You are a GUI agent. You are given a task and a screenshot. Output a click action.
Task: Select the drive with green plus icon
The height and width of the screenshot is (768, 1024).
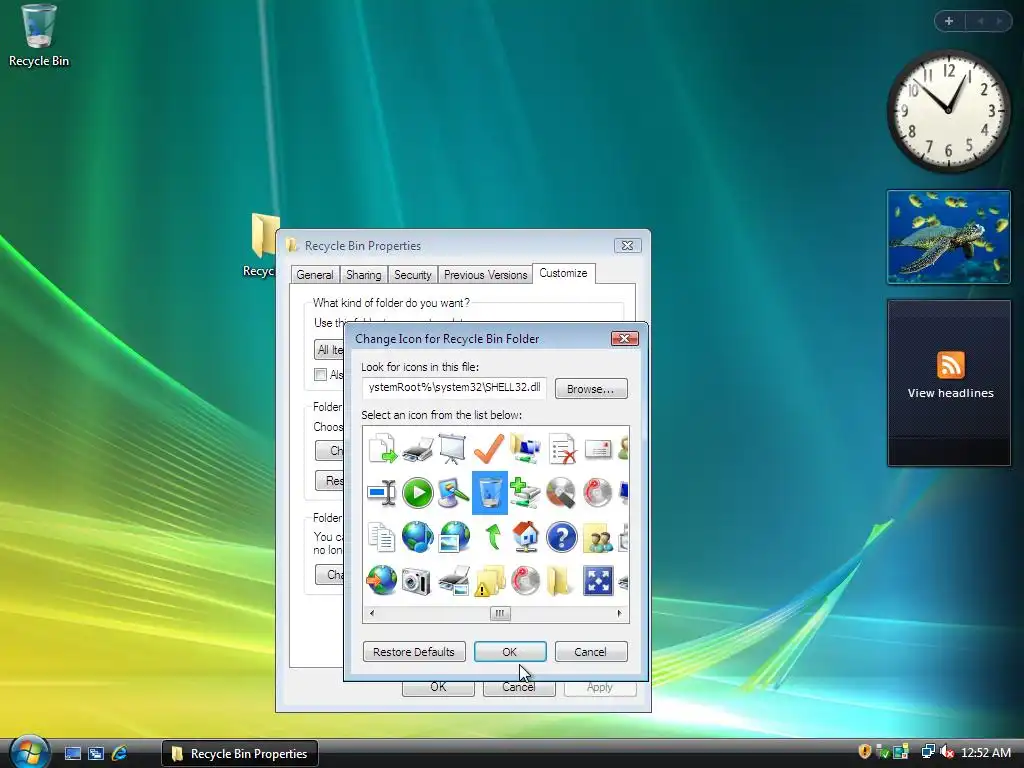coord(525,492)
